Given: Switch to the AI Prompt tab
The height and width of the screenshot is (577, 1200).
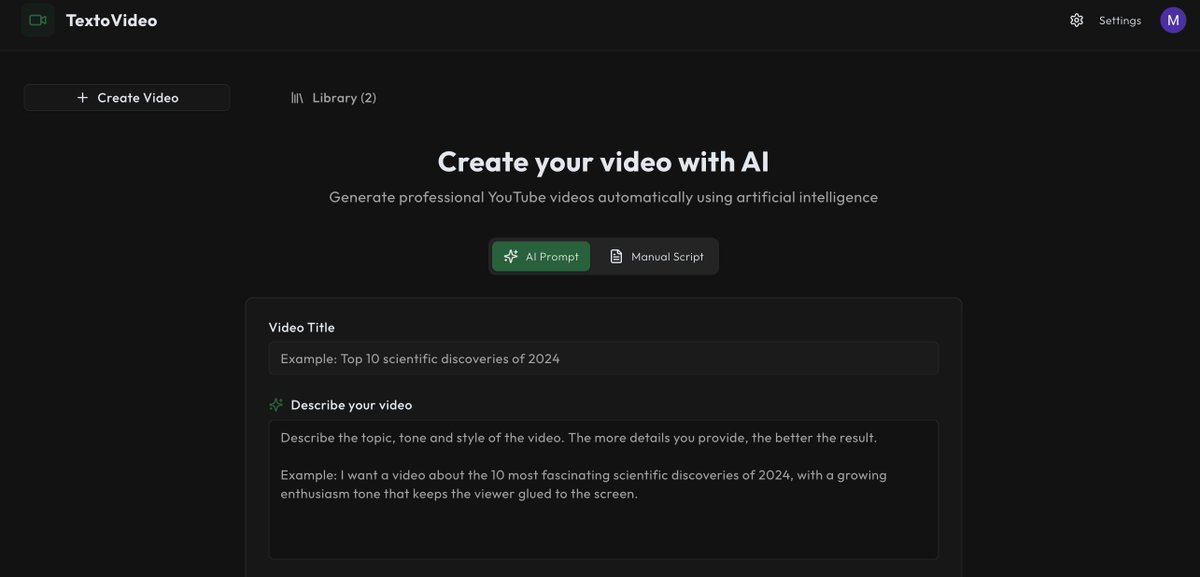Looking at the screenshot, I should click(x=541, y=257).
